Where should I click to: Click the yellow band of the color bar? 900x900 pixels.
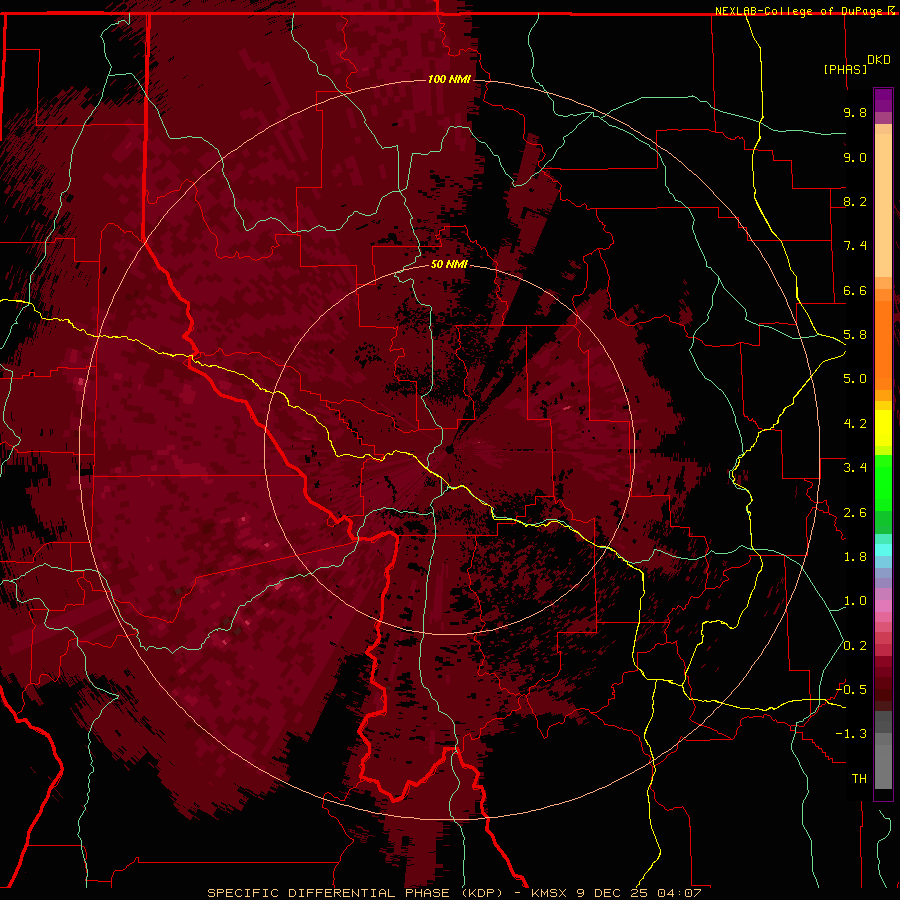point(883,428)
